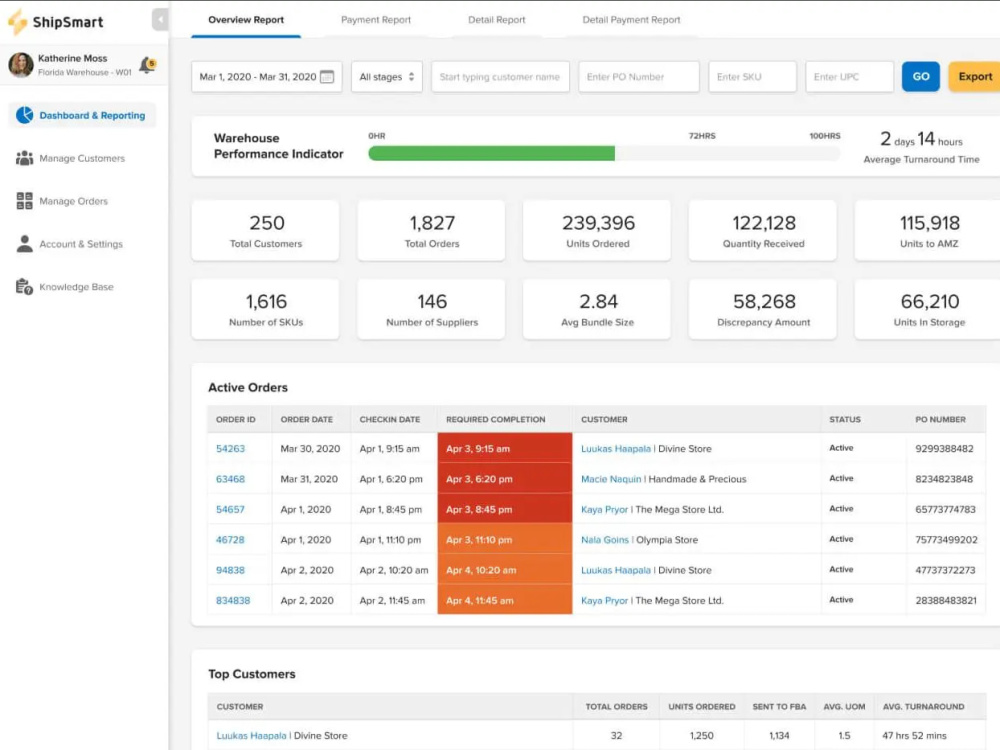The width and height of the screenshot is (1000, 750).
Task: Expand the All stages dropdown
Action: (387, 77)
